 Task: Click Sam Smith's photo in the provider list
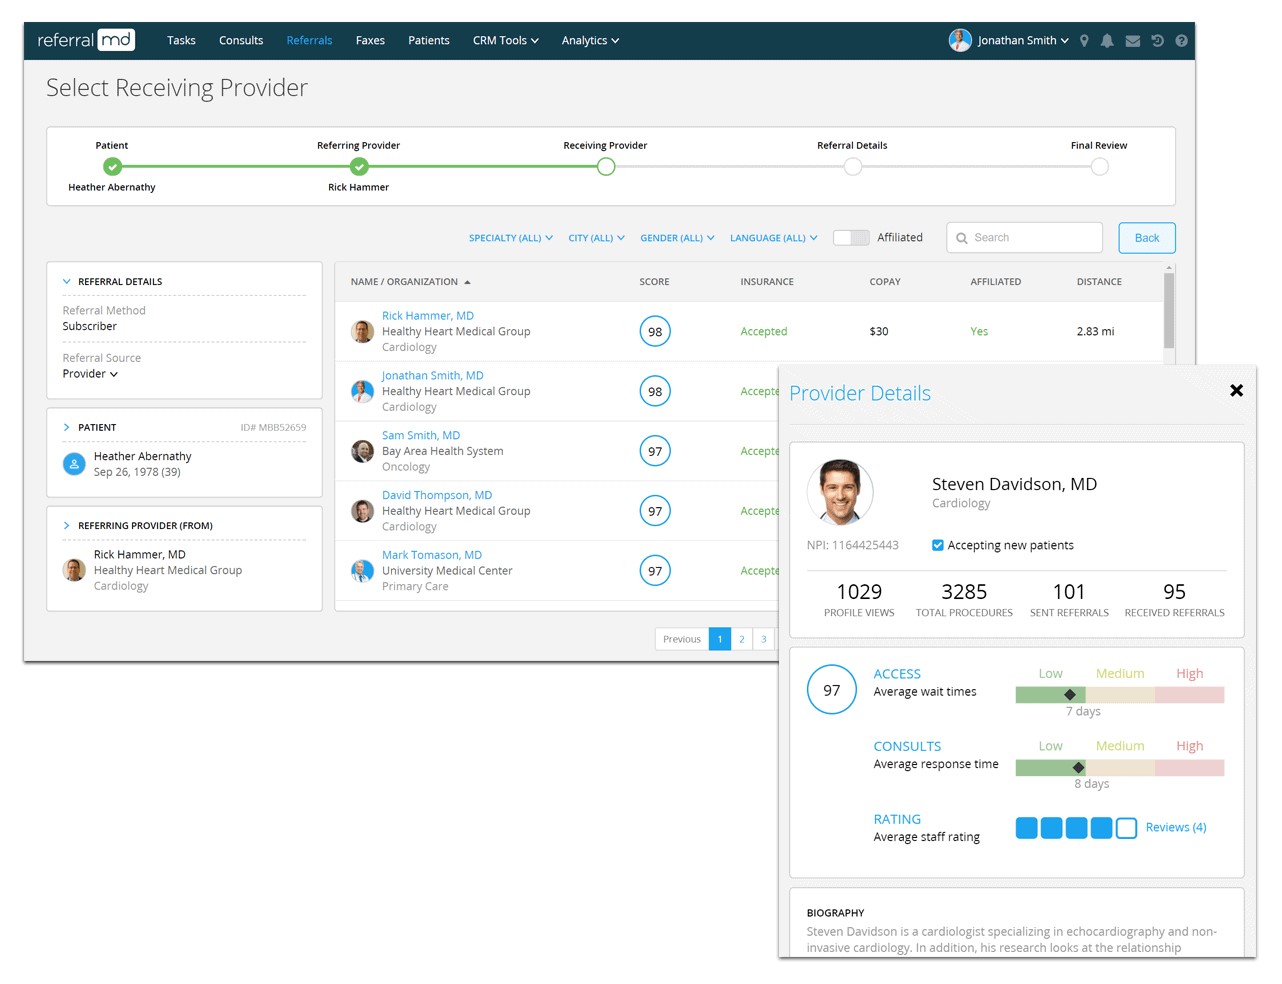362,451
